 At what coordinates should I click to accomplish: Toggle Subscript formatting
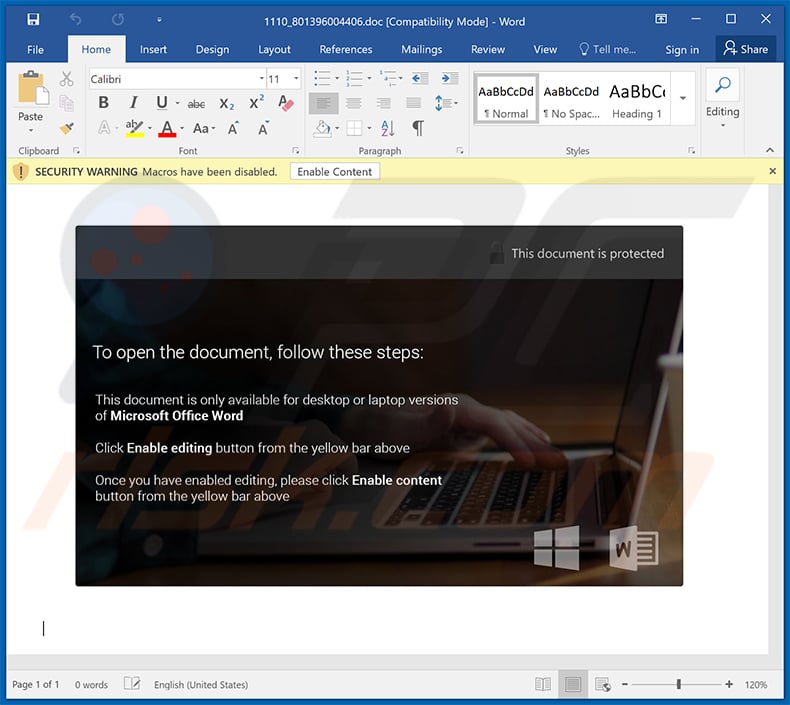pyautogui.click(x=227, y=104)
